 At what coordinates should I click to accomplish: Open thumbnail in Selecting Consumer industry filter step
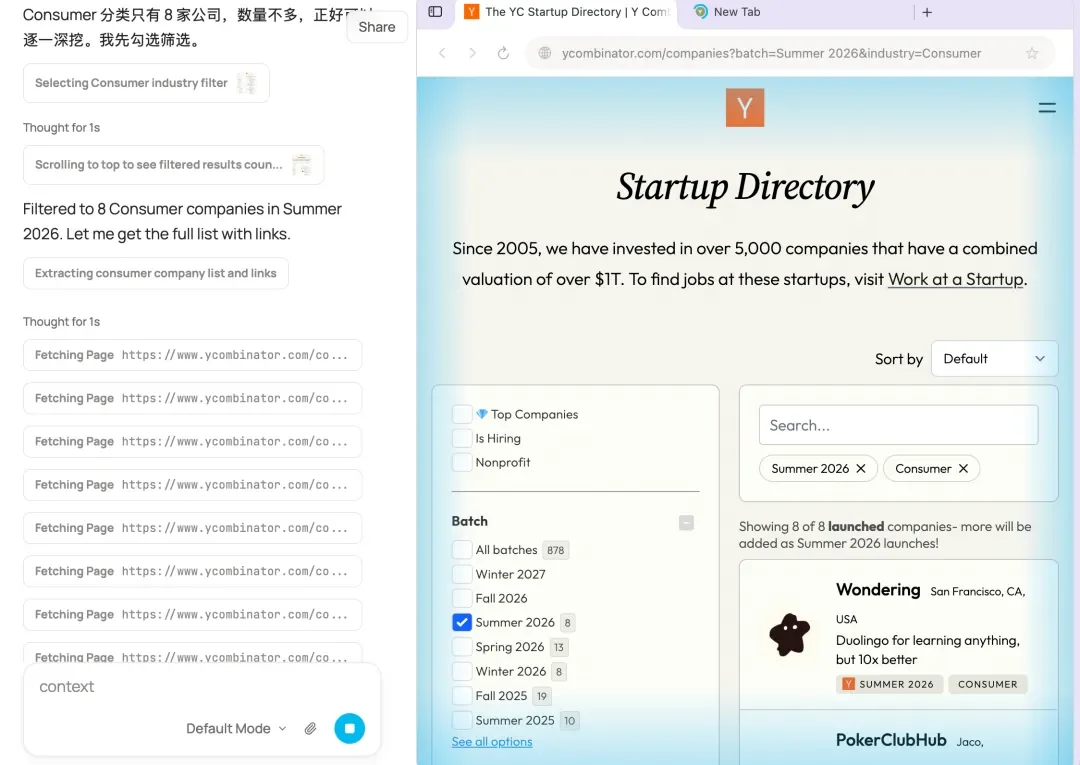246,83
